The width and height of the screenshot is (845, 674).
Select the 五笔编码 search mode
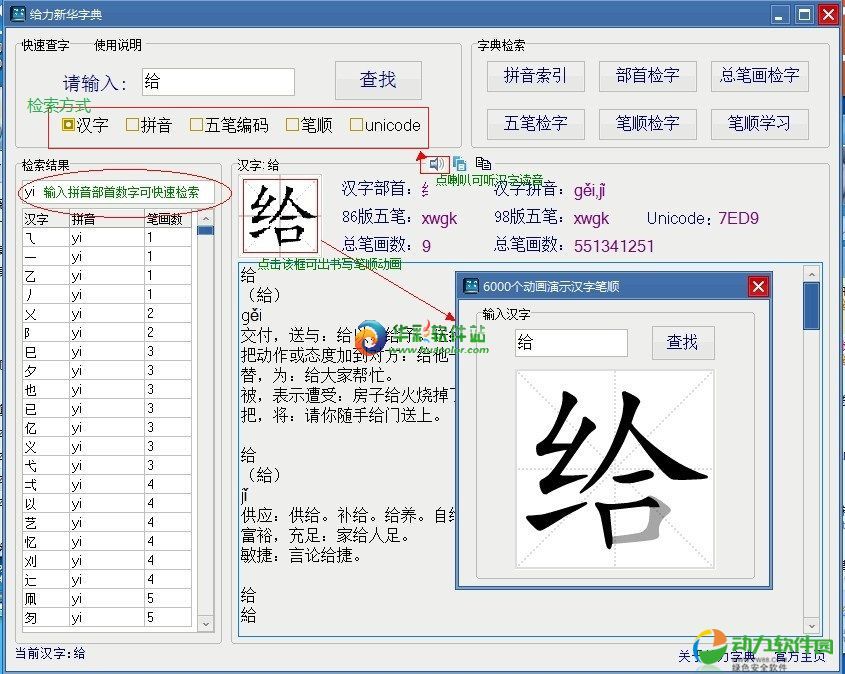196,126
